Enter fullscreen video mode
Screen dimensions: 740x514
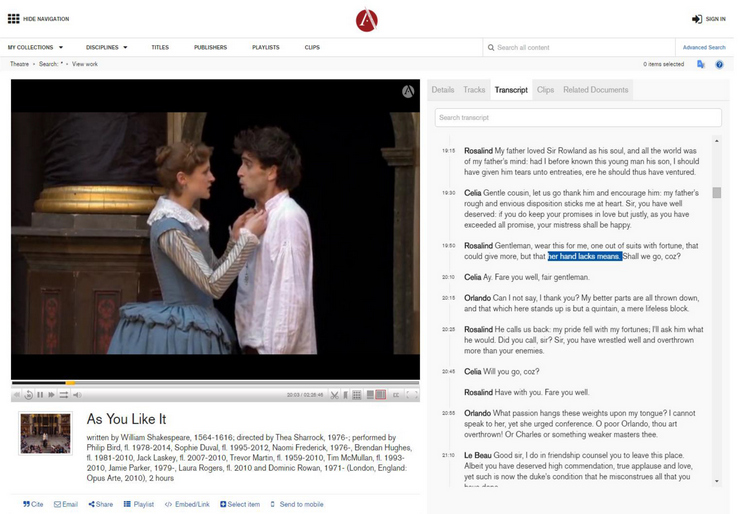(x=411, y=395)
